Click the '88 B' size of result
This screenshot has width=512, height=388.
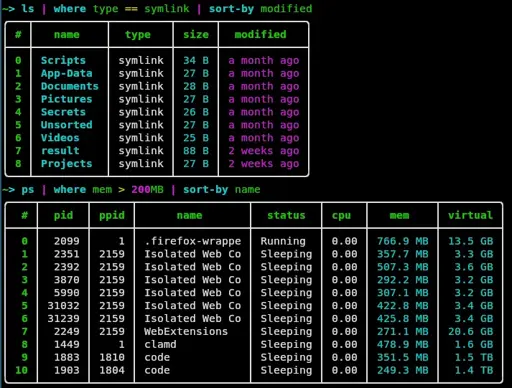tap(196, 151)
